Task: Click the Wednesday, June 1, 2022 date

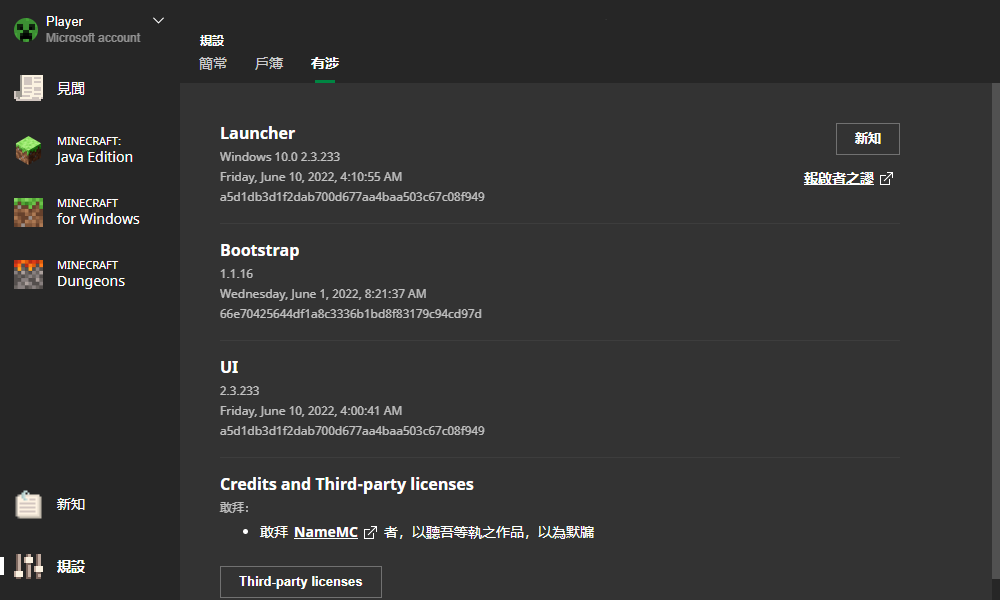Action: point(323,293)
